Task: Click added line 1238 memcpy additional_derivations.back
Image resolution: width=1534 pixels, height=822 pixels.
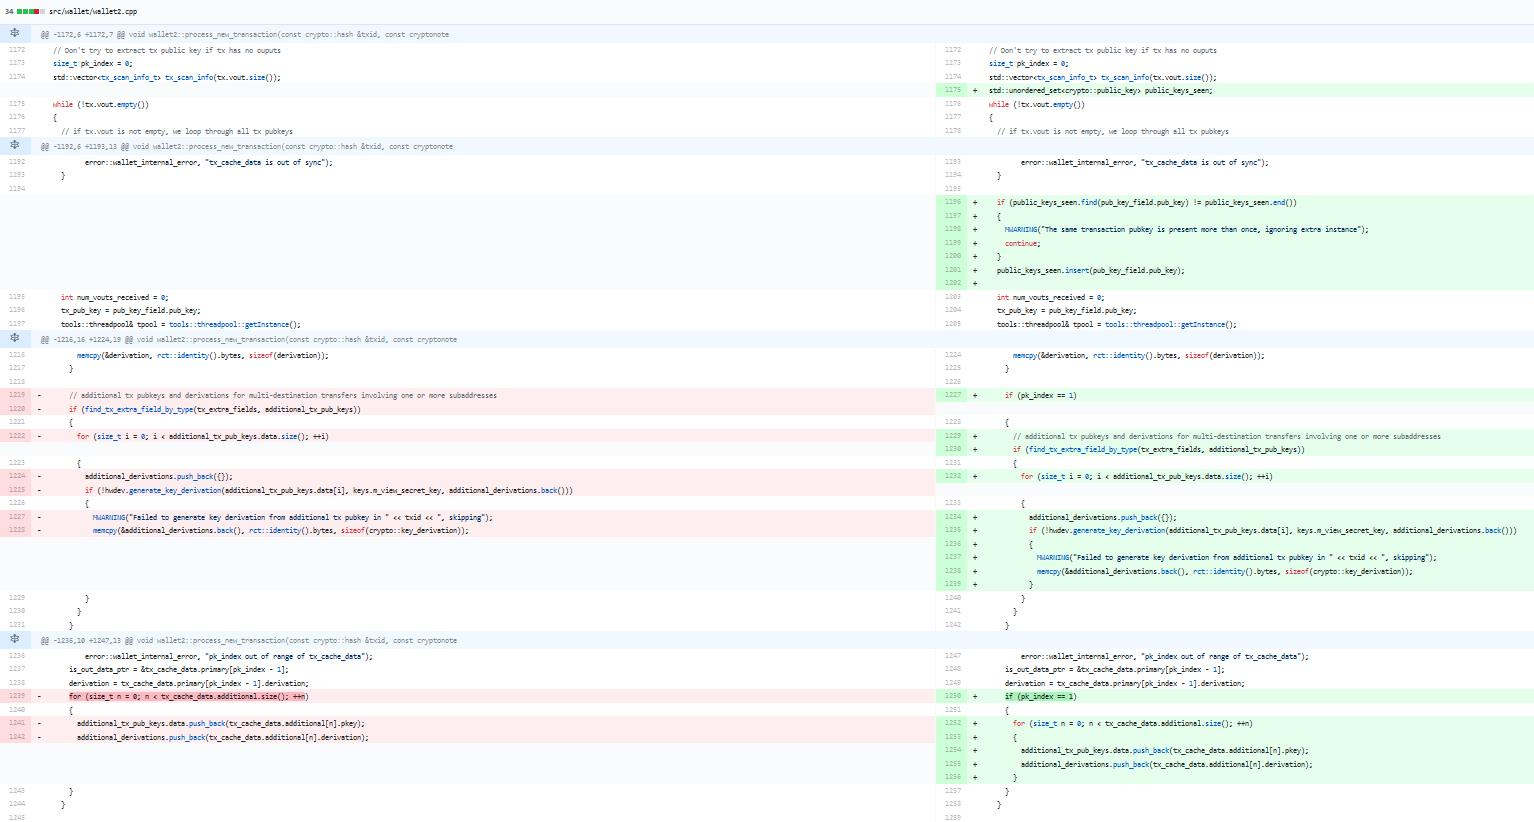Action: 1224,571
